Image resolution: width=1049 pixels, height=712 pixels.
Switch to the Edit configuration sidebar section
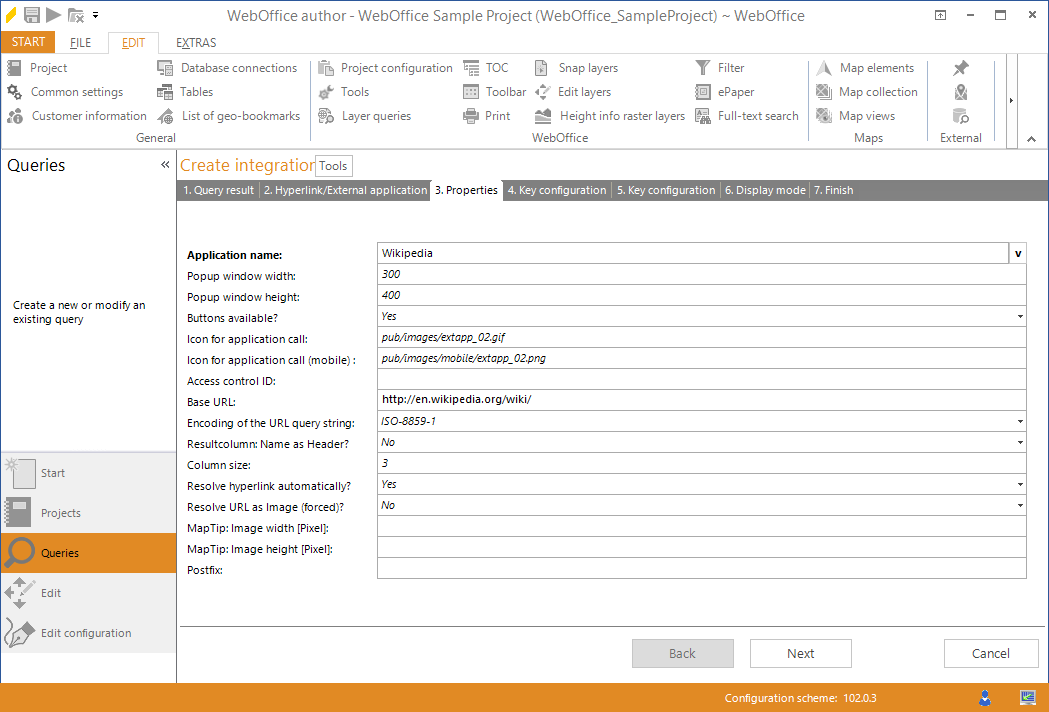(88, 632)
